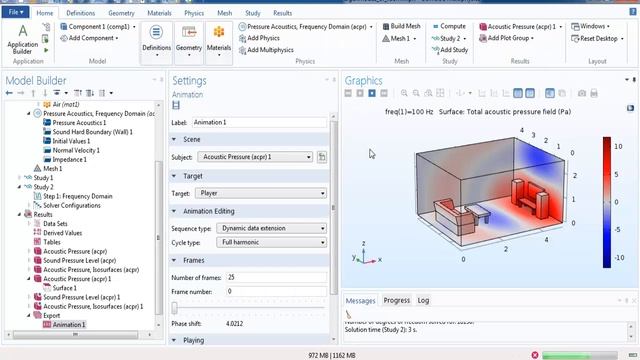Open the Results ribbon tab

(x=282, y=13)
